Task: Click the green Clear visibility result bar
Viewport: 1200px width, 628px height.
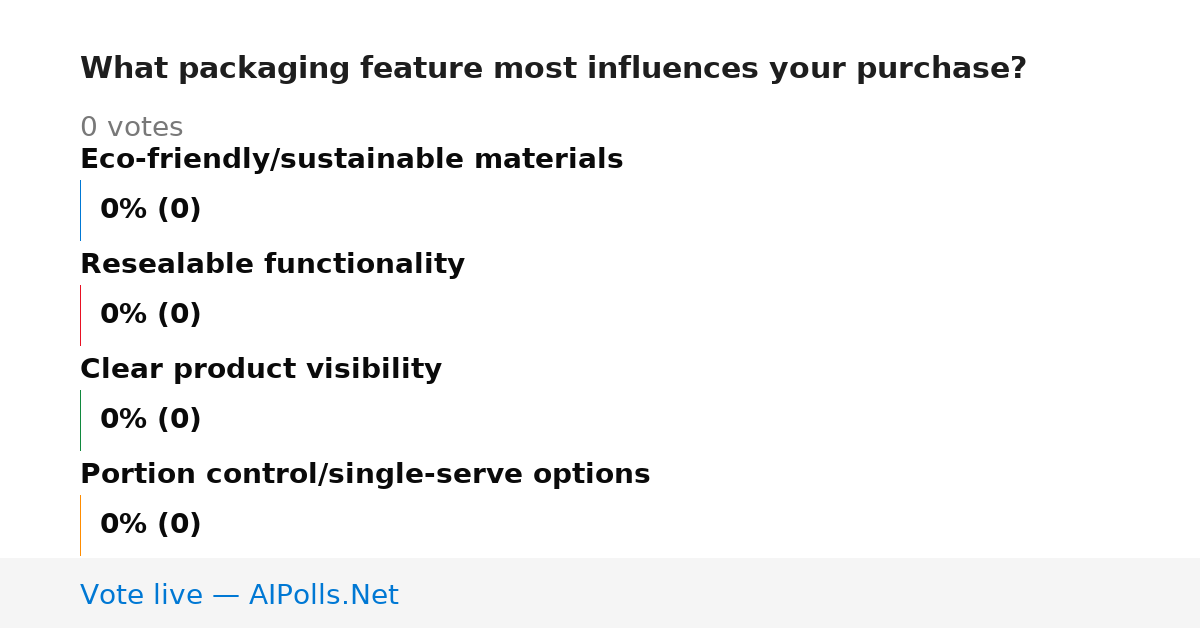Action: (x=80, y=420)
